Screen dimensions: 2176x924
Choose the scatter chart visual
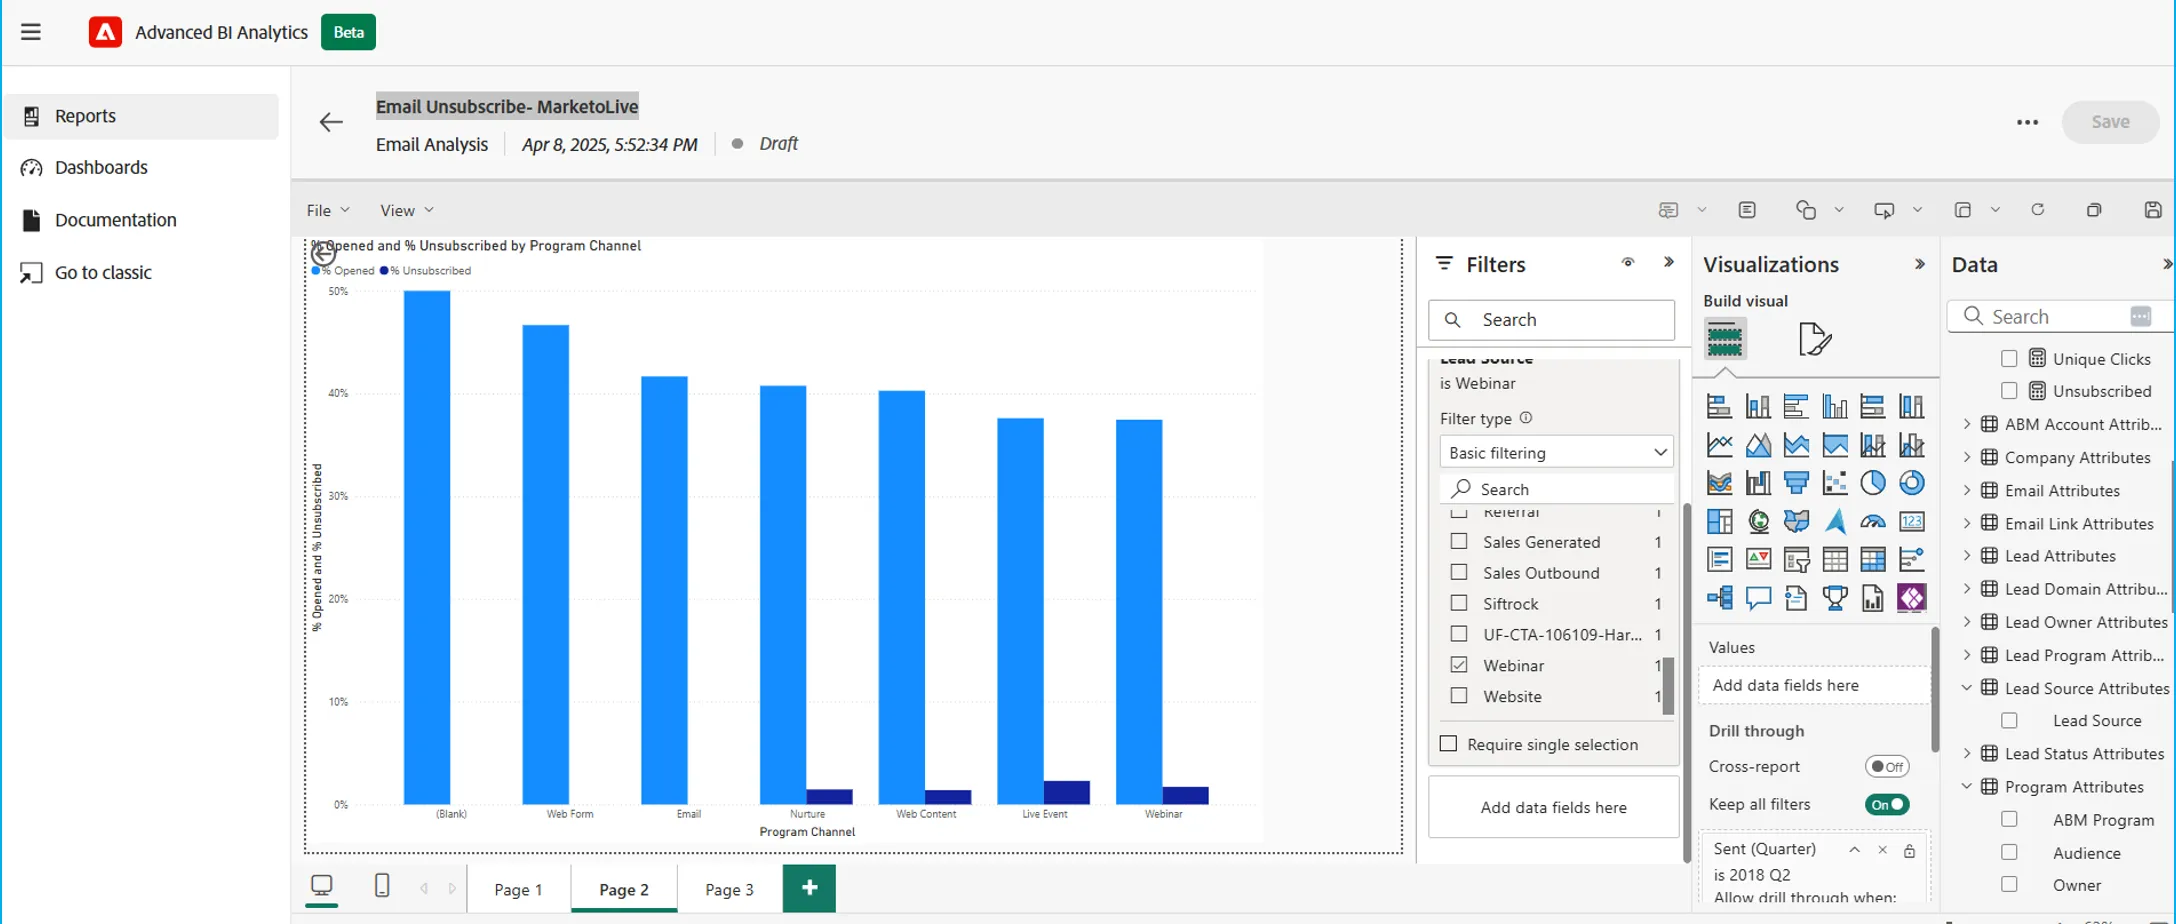coord(1835,483)
